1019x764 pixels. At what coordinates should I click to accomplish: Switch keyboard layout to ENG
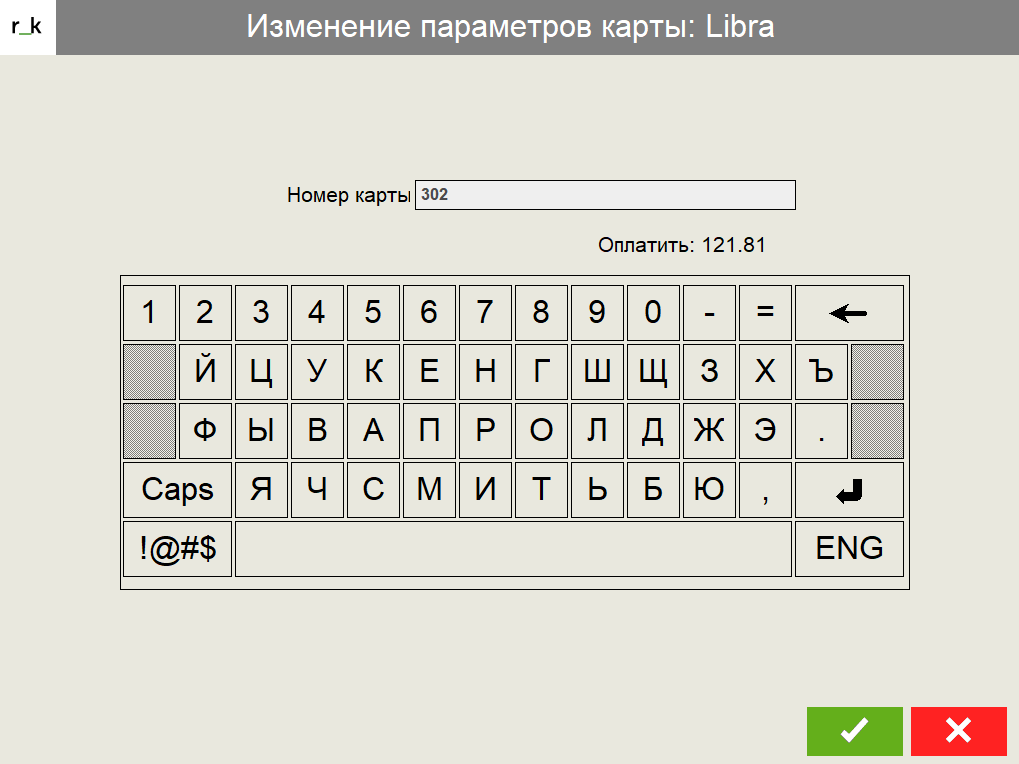pyautogui.click(x=849, y=549)
